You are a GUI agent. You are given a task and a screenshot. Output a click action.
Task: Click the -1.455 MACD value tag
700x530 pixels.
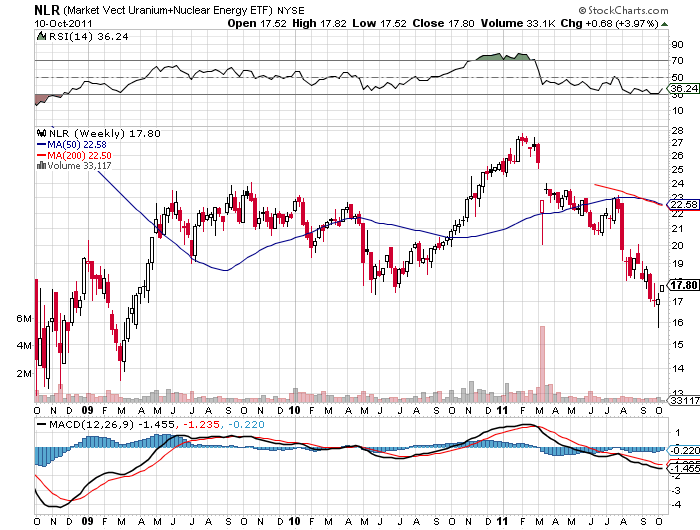683,468
